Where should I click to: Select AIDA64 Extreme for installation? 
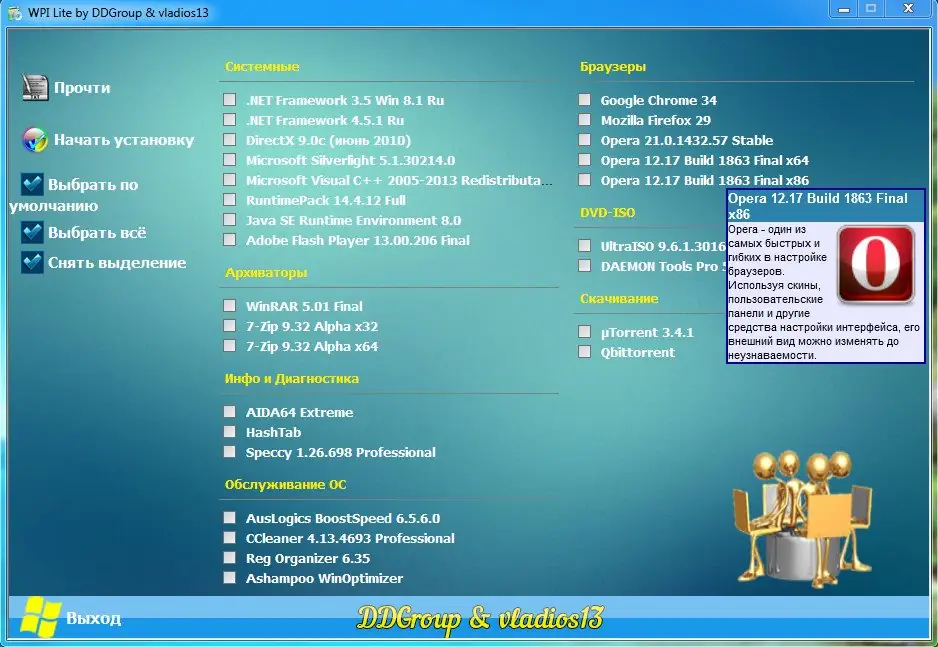click(229, 412)
